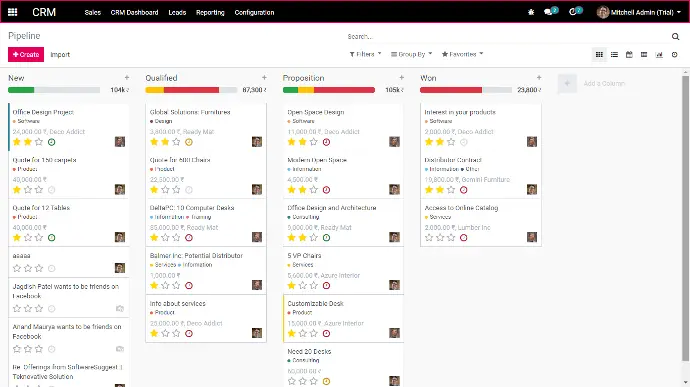Viewport: 690px width, 387px height.
Task: Set first priority star on asasa card
Action: pyautogui.click(x=17, y=268)
